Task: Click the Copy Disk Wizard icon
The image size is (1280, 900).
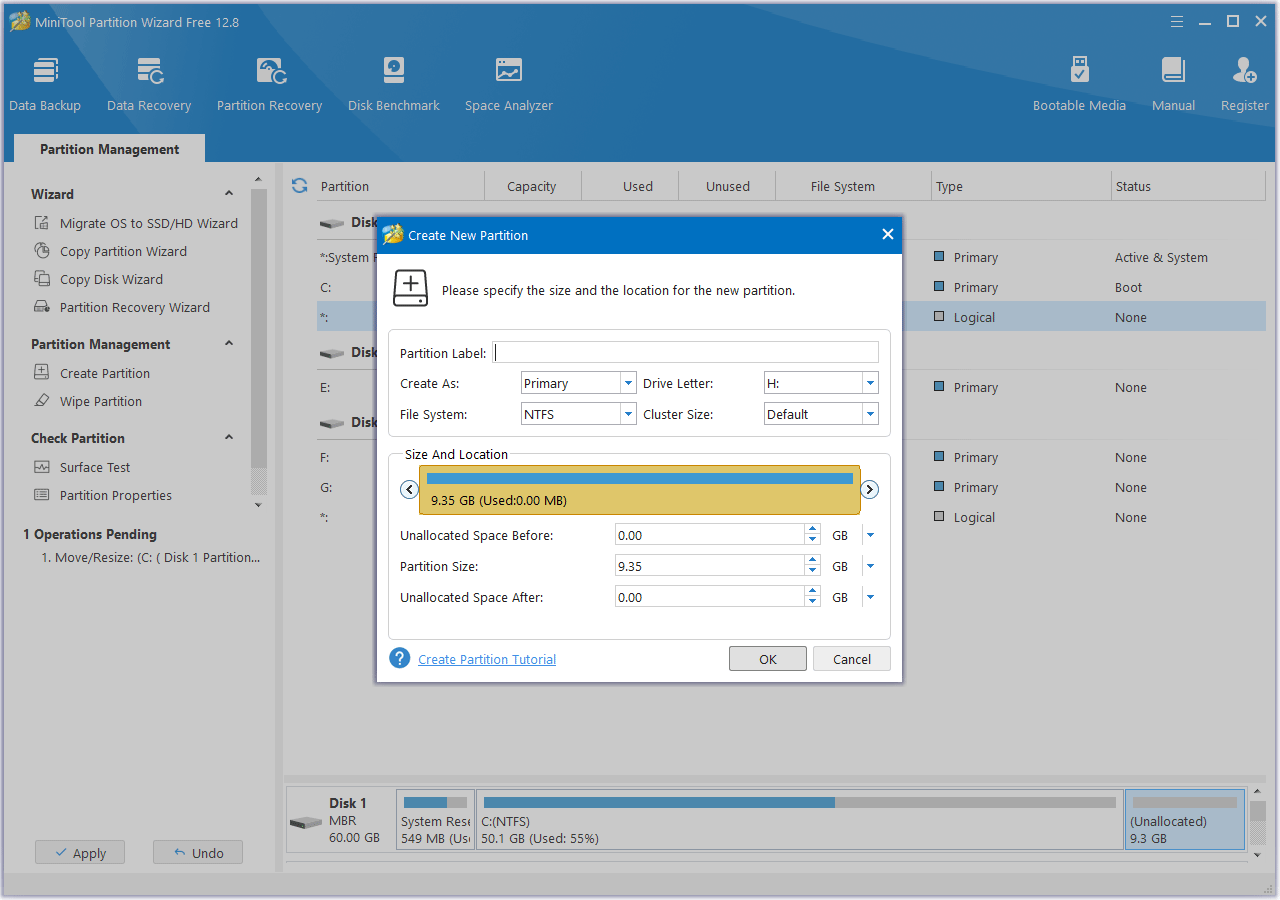Action: tap(42, 279)
